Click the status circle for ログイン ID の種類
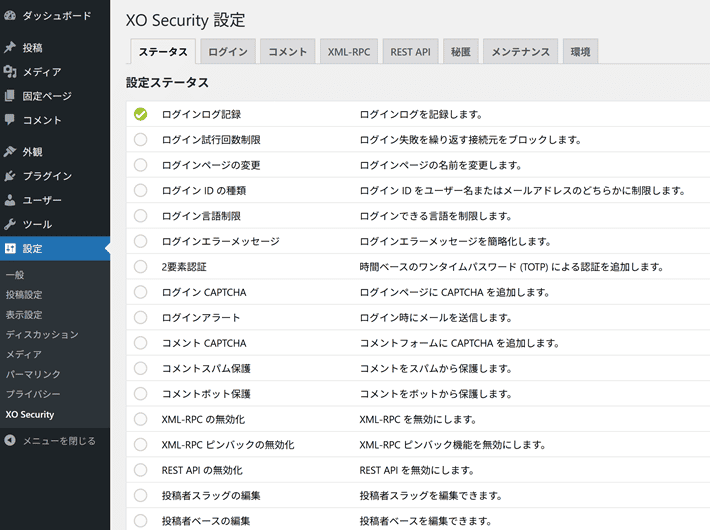Image resolution: width=710 pixels, height=530 pixels. tap(140, 190)
